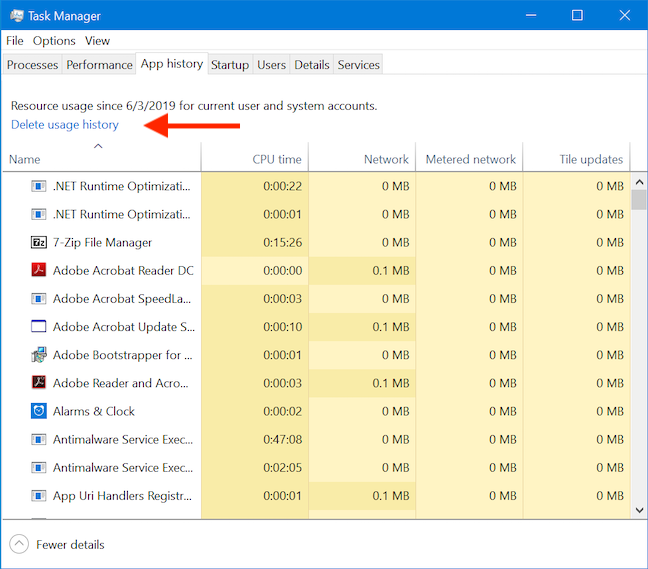Select the Adobe Acrobat SpeedLa... name
The image size is (648, 569).
tap(122, 299)
